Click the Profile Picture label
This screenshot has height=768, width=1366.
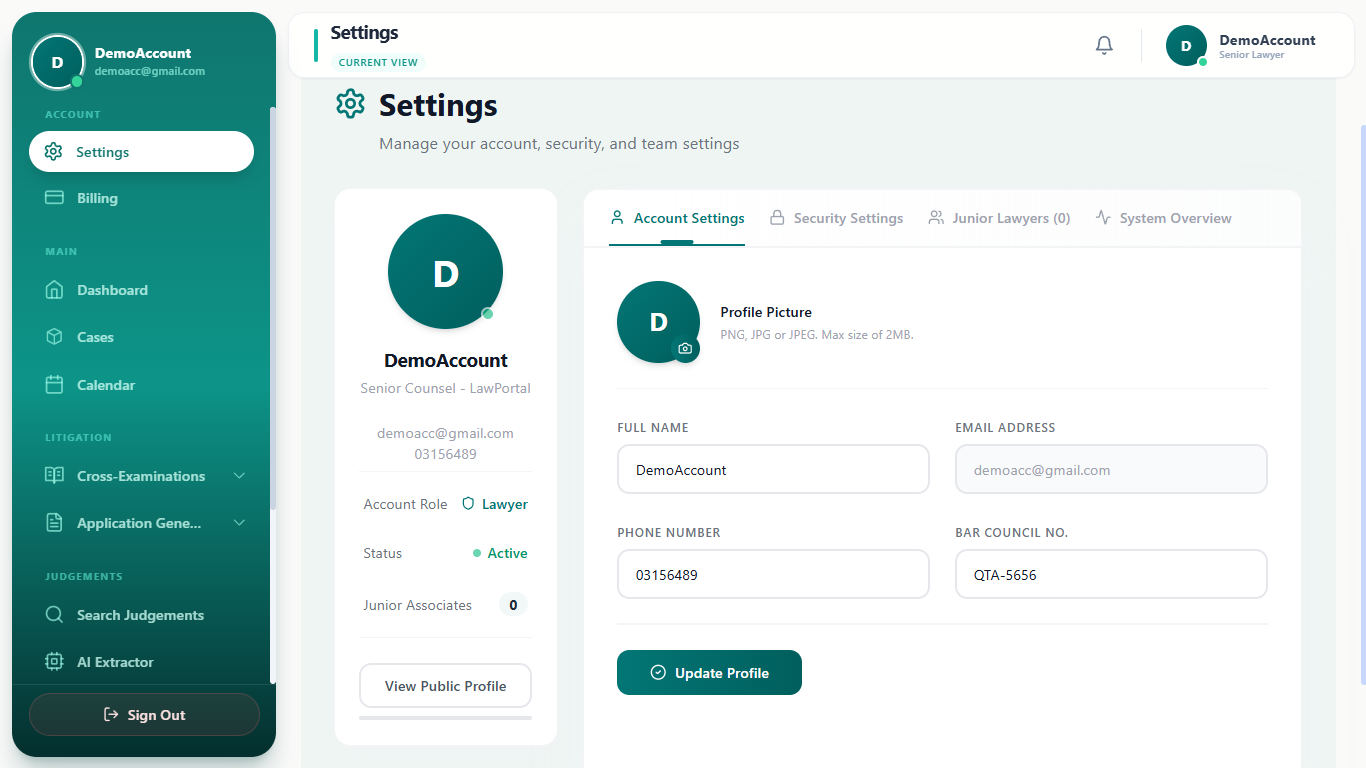pyautogui.click(x=766, y=312)
